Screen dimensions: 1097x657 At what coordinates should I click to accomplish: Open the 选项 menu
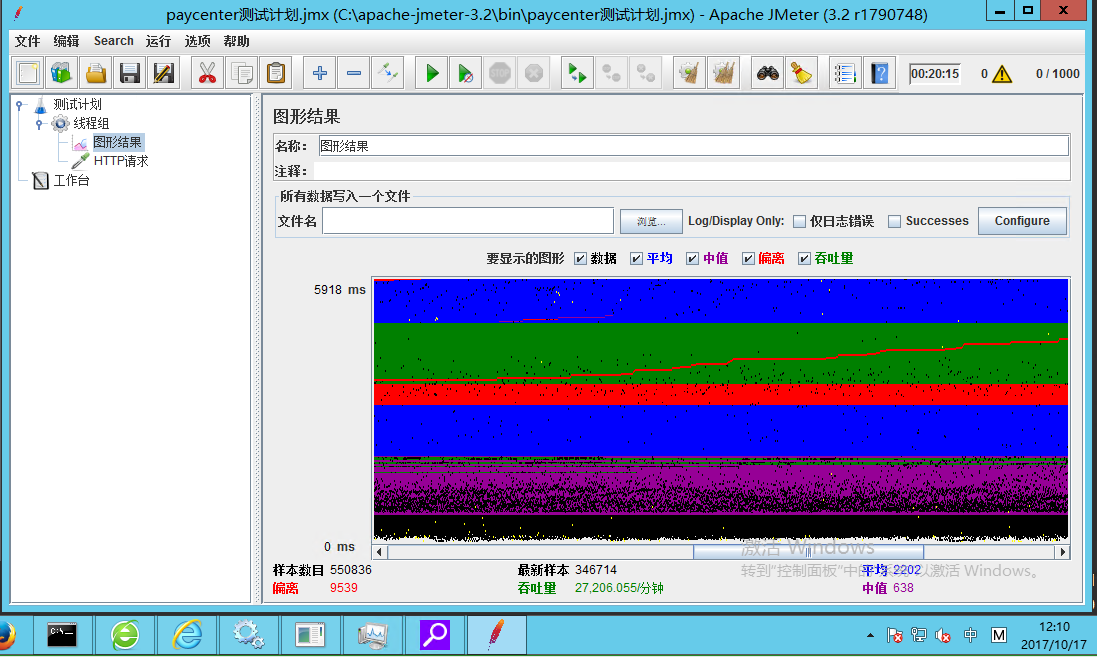(x=197, y=41)
